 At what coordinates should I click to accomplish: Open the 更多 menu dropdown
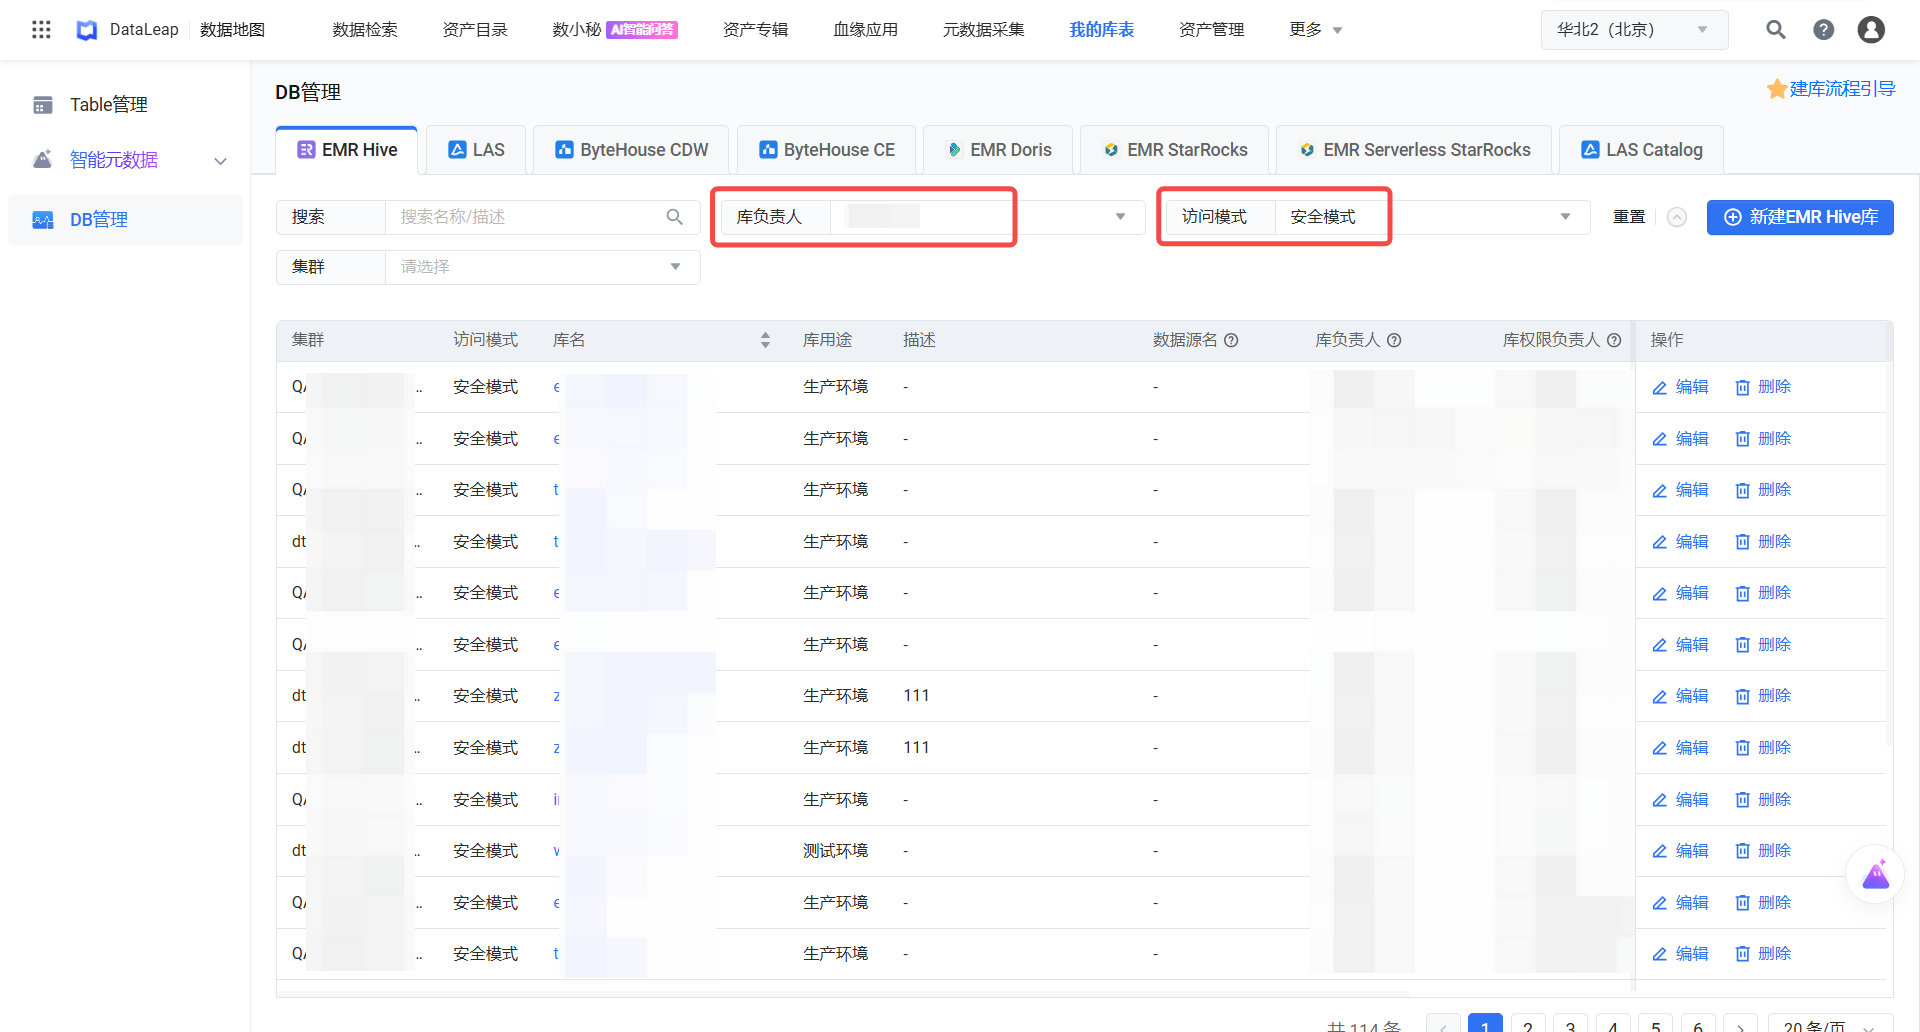1315,30
